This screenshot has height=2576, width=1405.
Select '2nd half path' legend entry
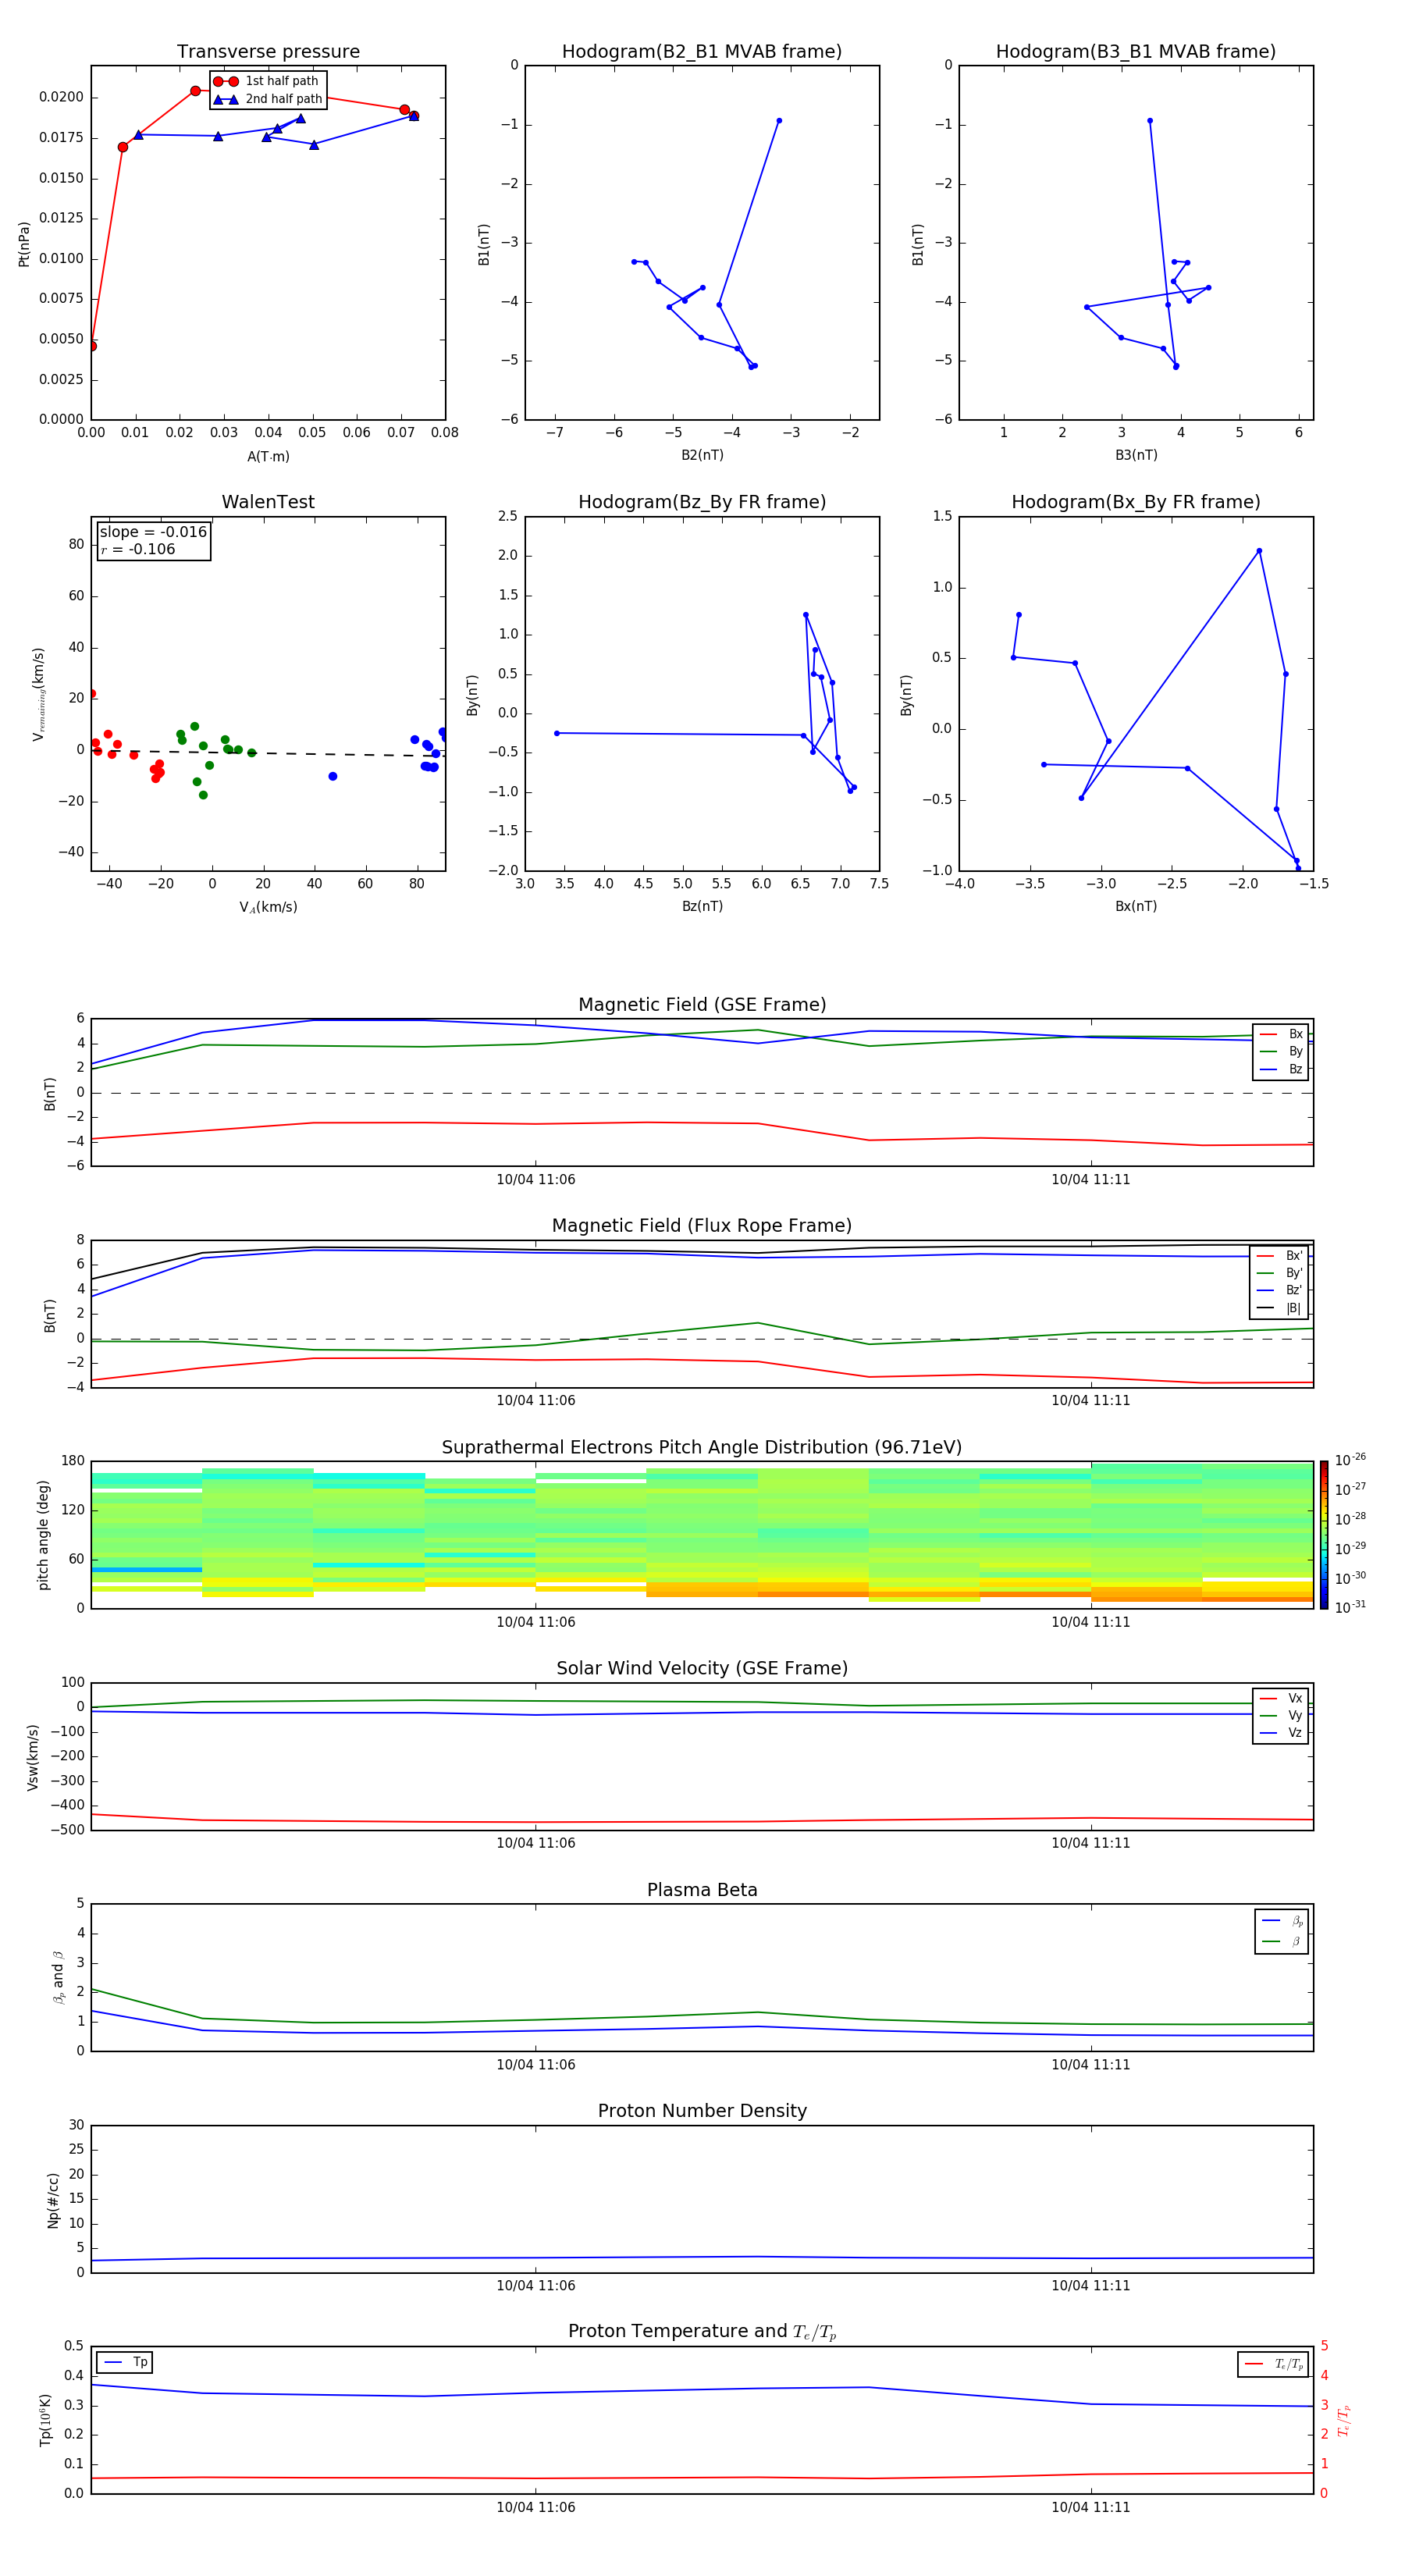268,99
